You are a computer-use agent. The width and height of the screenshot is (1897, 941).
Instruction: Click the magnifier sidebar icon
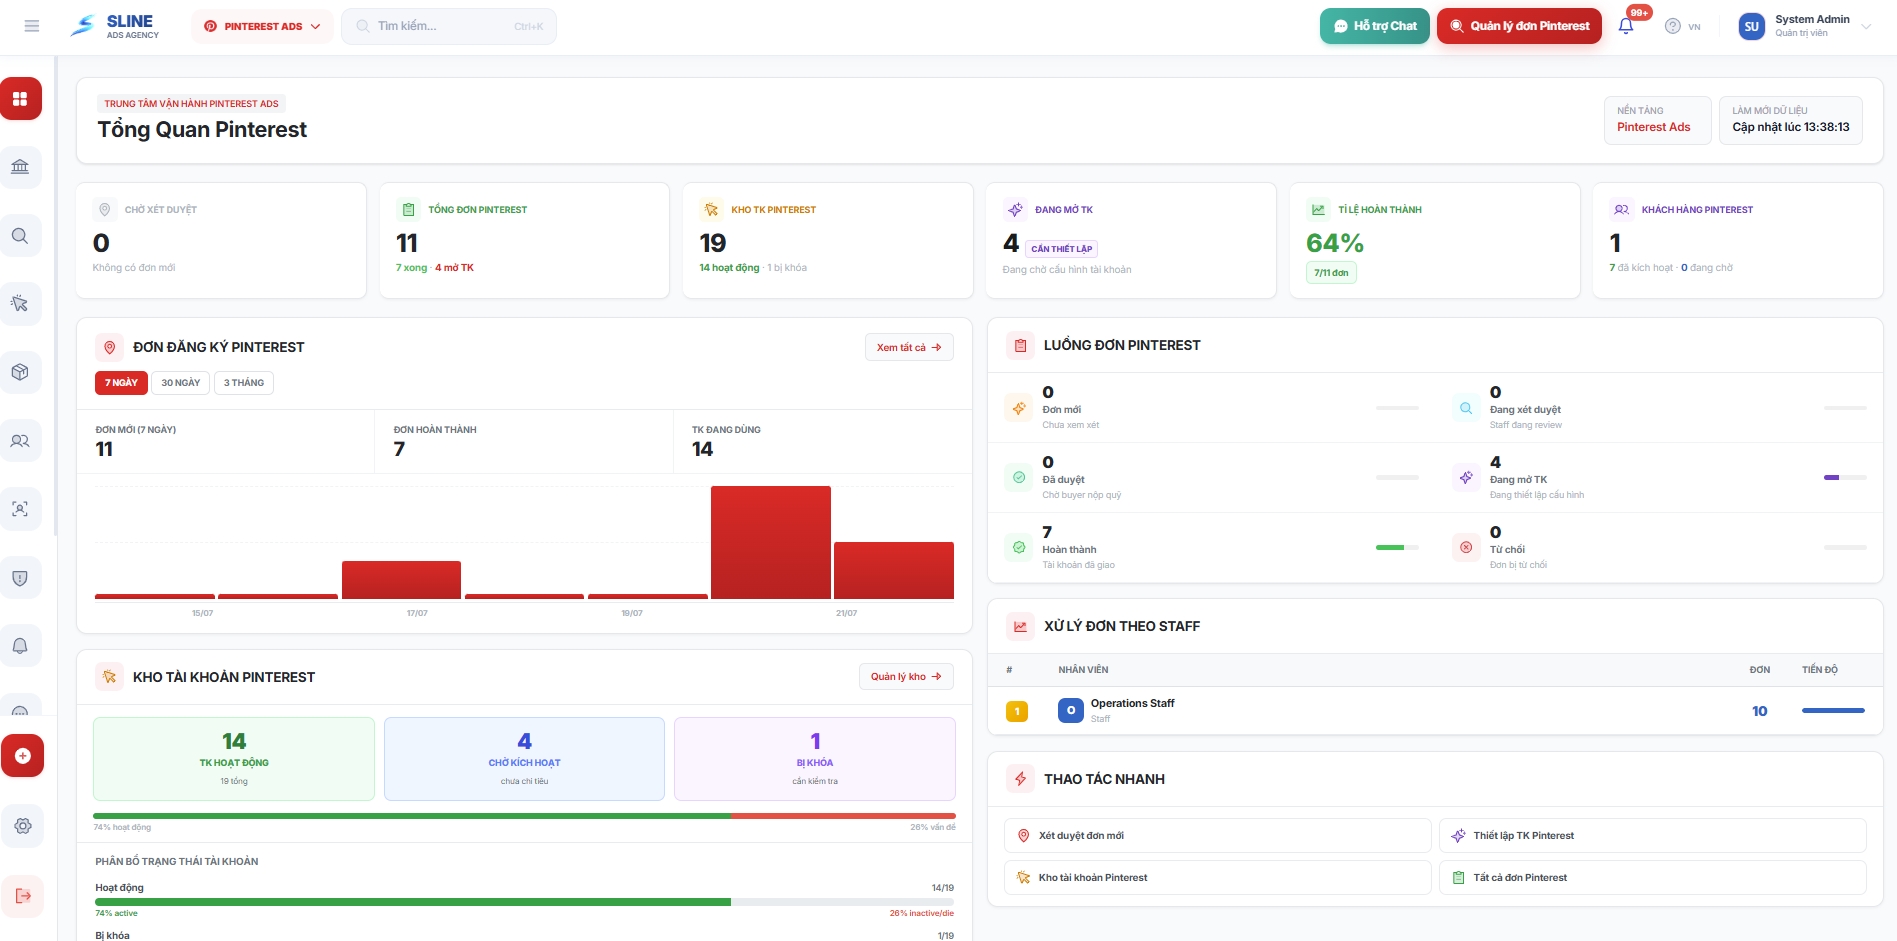coord(20,236)
